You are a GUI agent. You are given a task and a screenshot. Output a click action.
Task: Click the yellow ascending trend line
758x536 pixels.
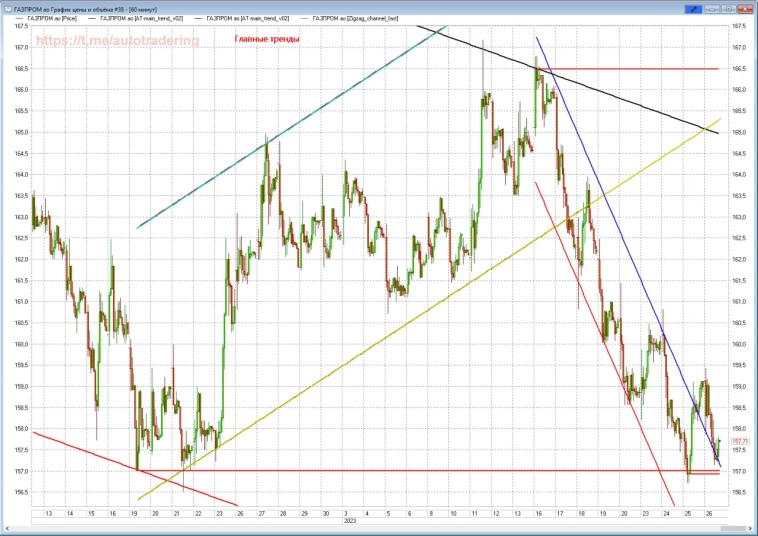coord(400,328)
